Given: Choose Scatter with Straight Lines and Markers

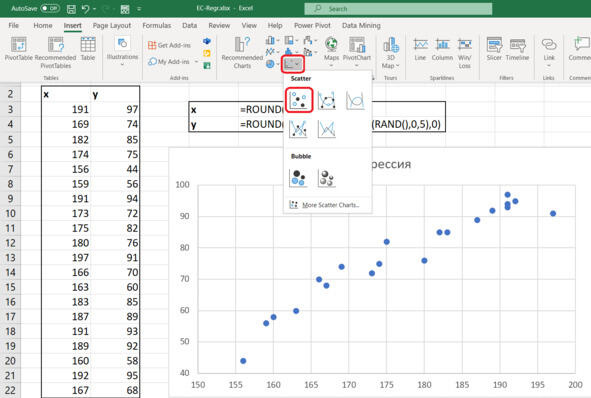Looking at the screenshot, I should (x=298, y=129).
